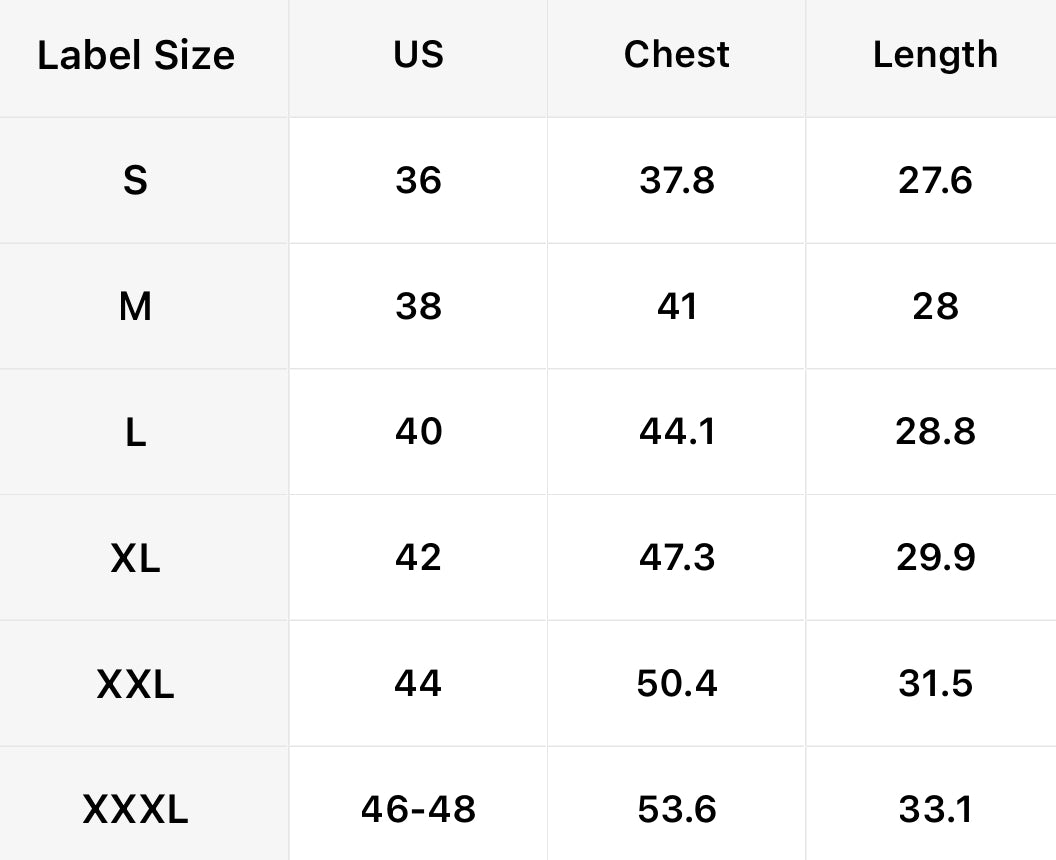1056x860 pixels.
Task: Select the US column header
Action: point(418,55)
